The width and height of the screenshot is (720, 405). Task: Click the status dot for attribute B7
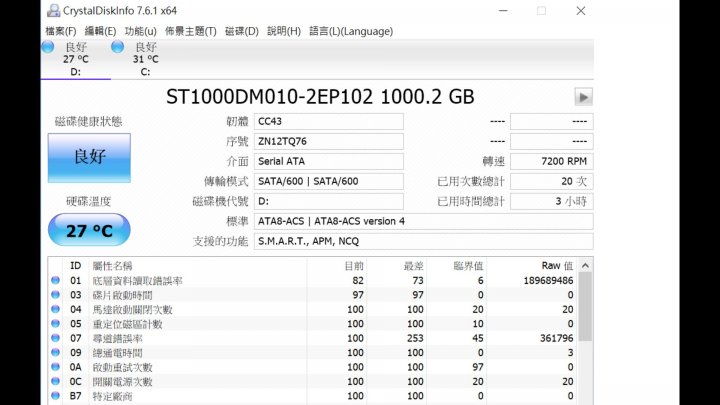click(56, 395)
